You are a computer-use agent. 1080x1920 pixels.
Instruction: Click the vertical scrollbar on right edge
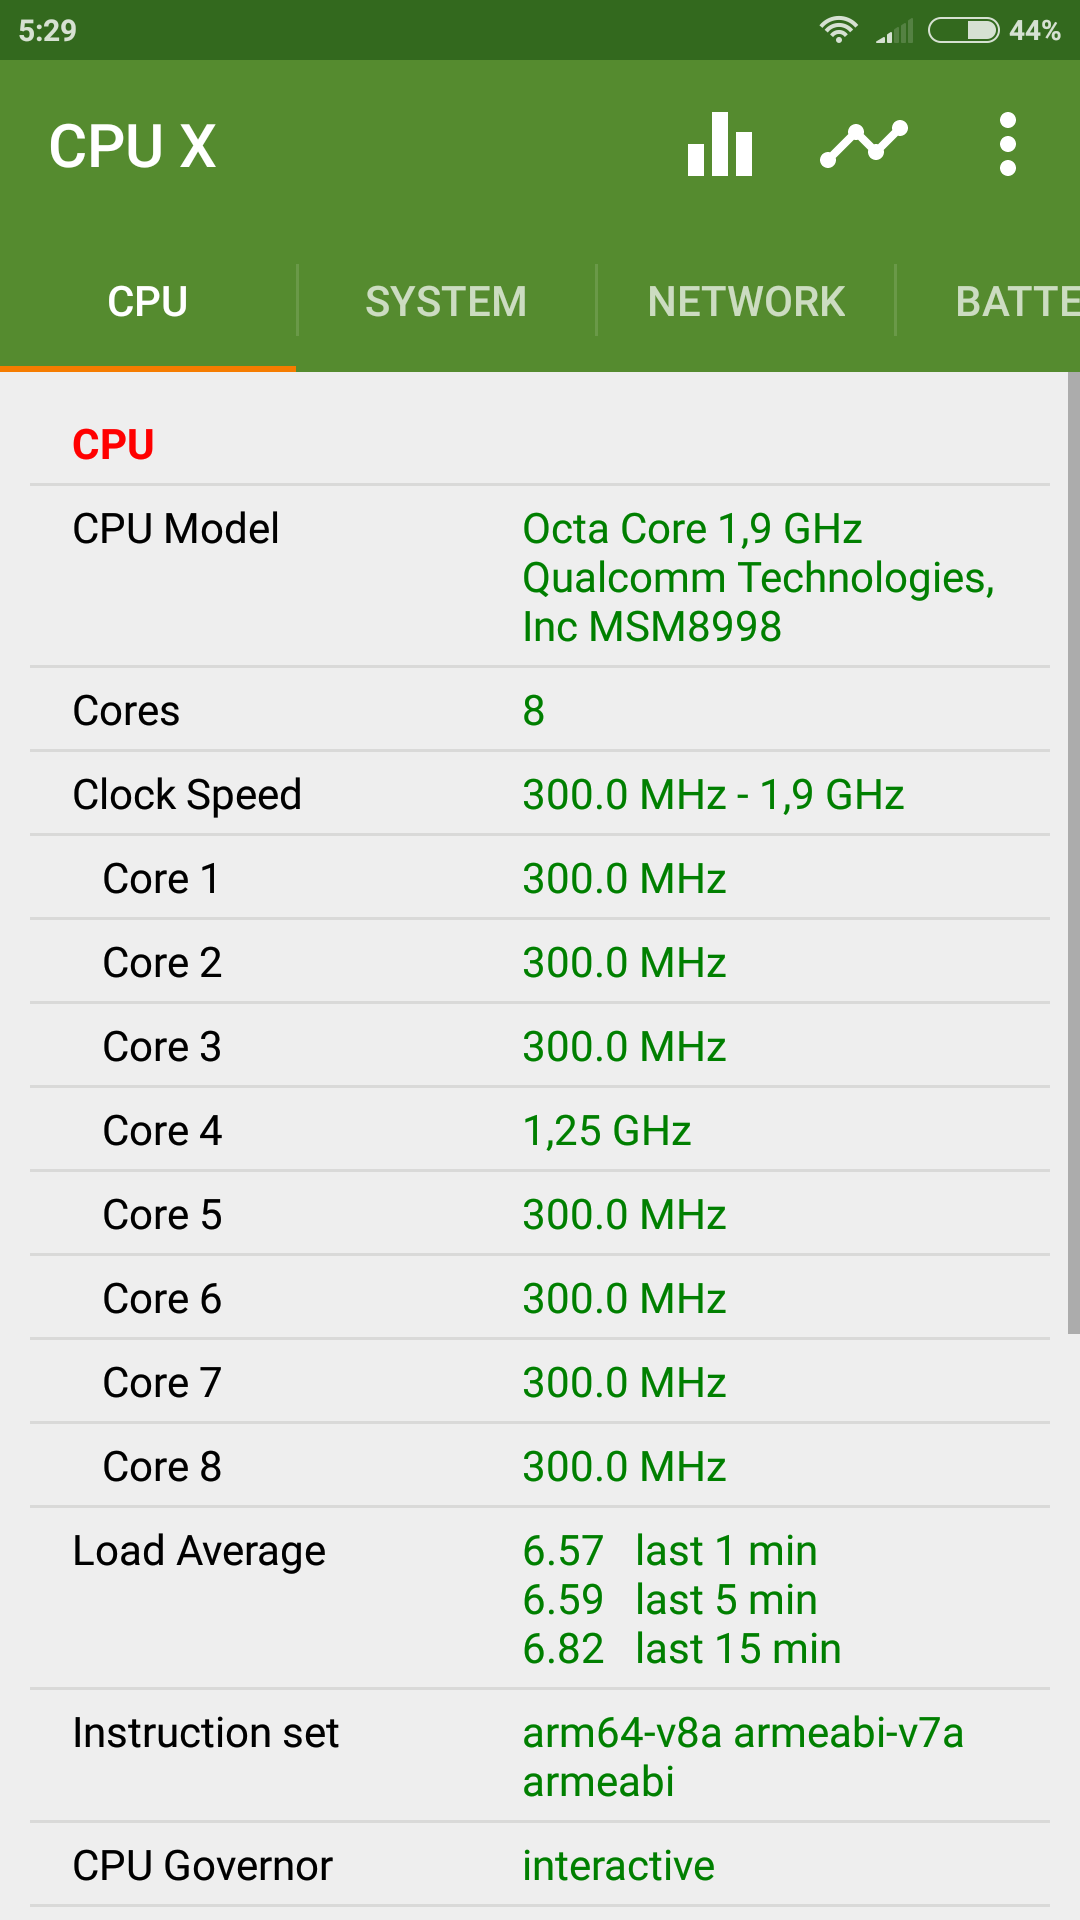tap(1073, 852)
